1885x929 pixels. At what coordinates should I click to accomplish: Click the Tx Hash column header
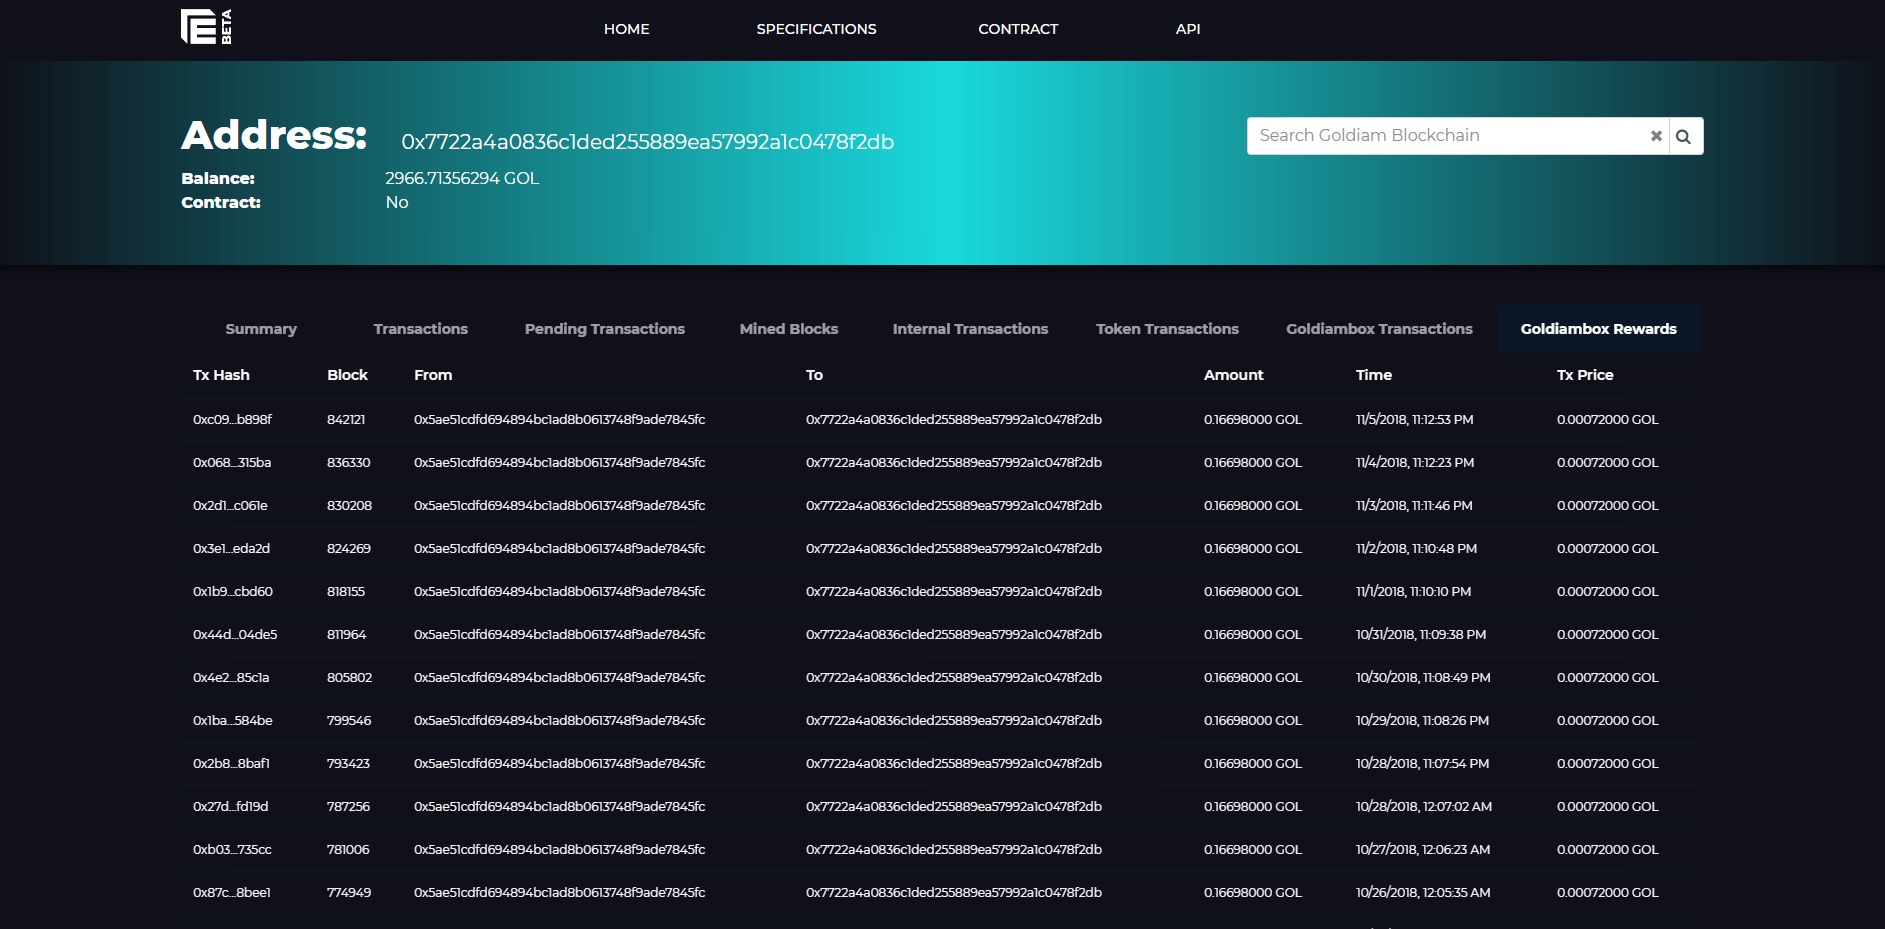pyautogui.click(x=221, y=375)
